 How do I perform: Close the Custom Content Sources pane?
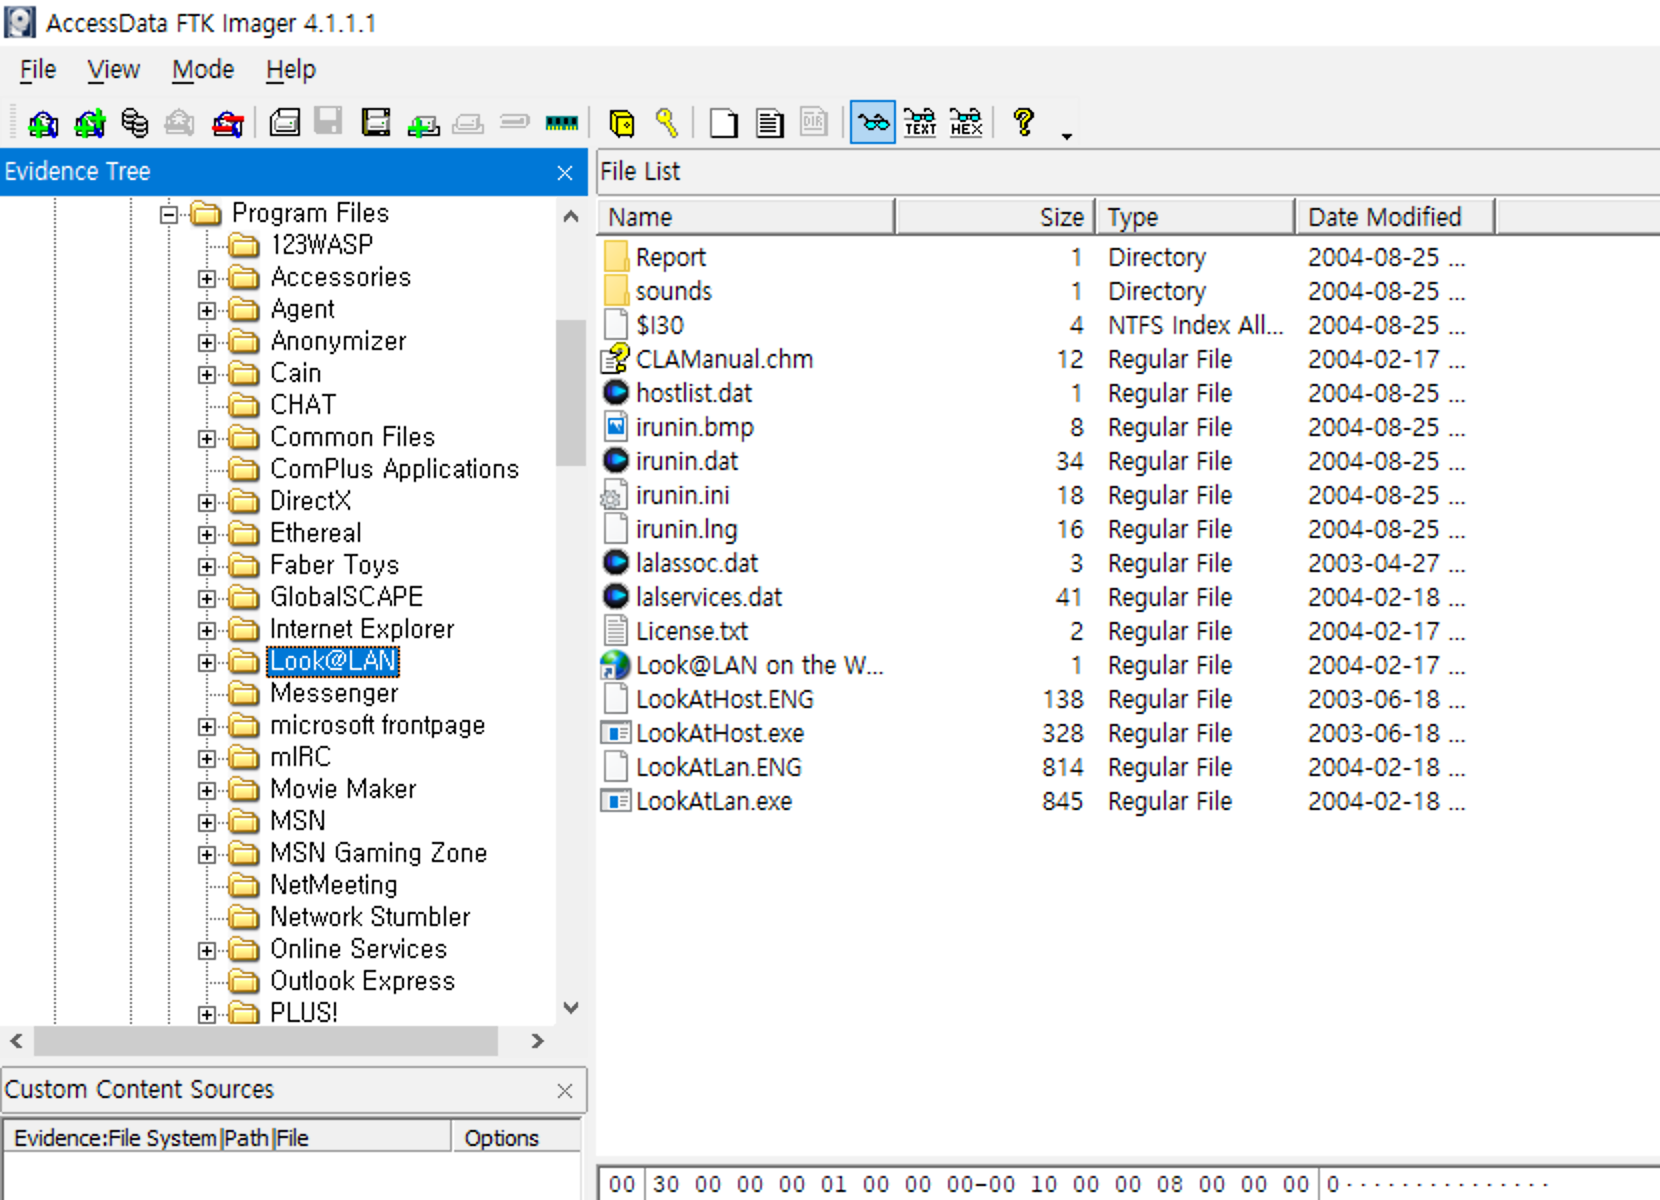pyautogui.click(x=565, y=1090)
